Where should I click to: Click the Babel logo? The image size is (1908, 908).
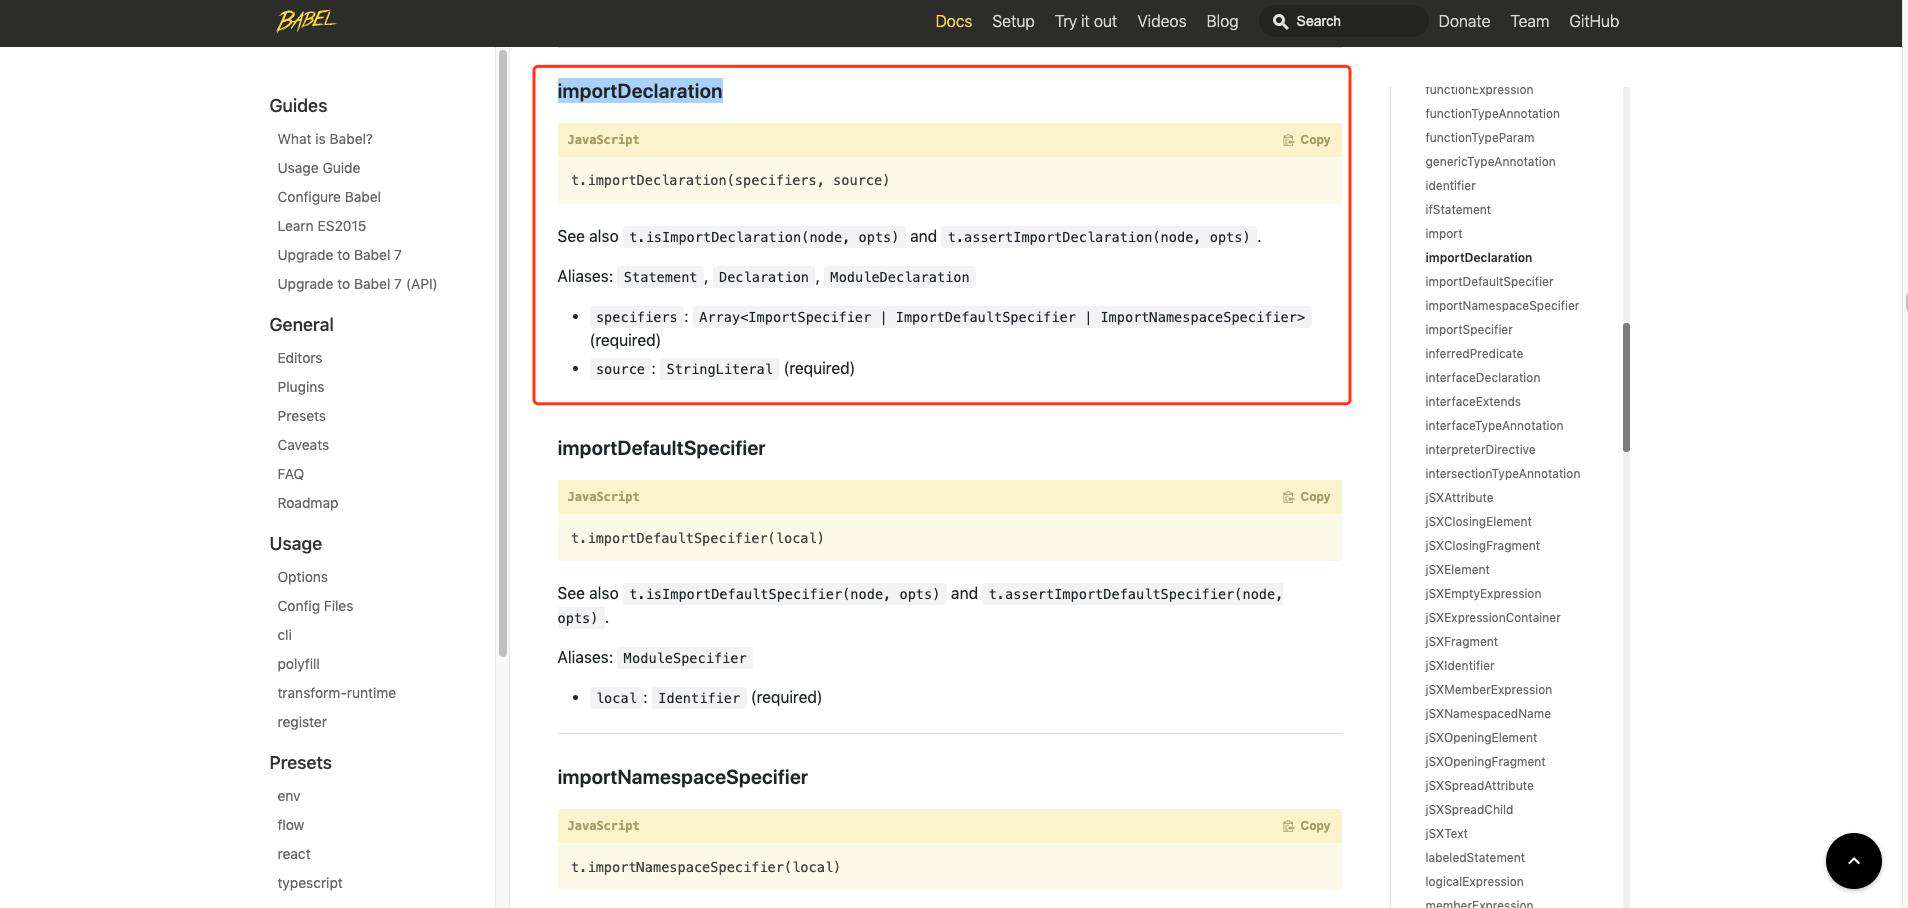(x=306, y=21)
